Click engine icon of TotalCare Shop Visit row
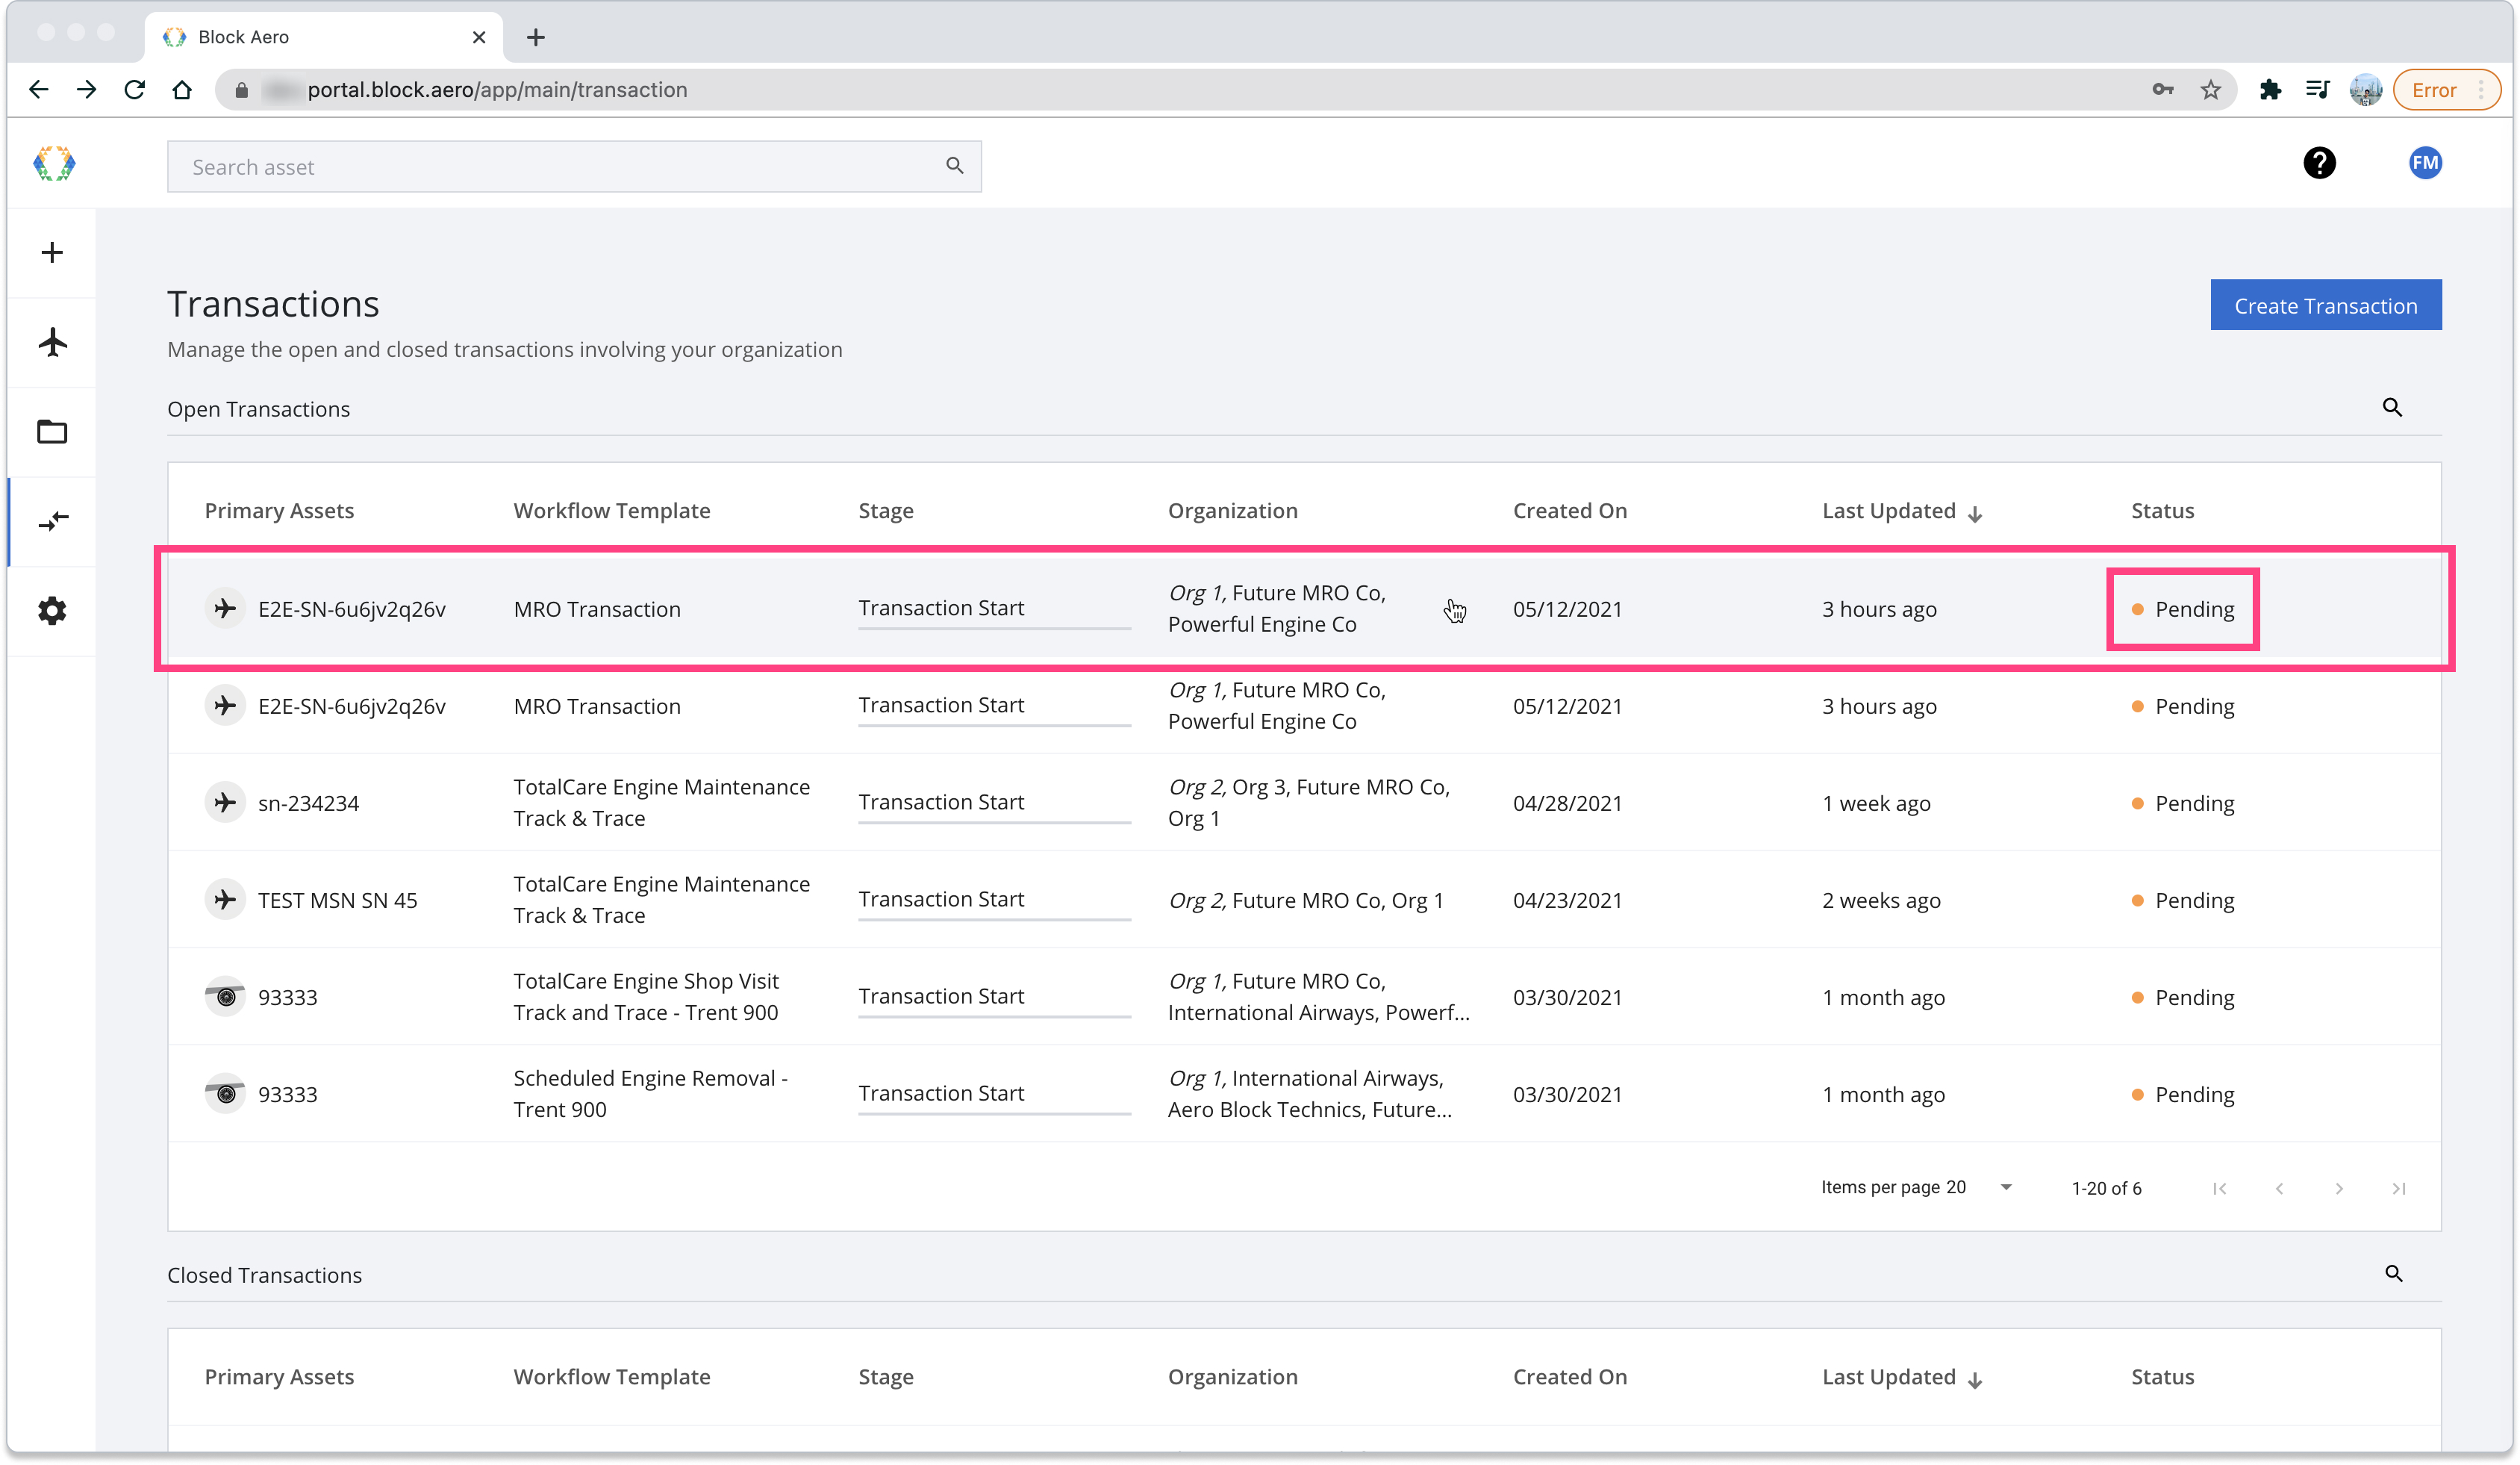Screen dimensions: 2520x1465 click(x=225, y=996)
